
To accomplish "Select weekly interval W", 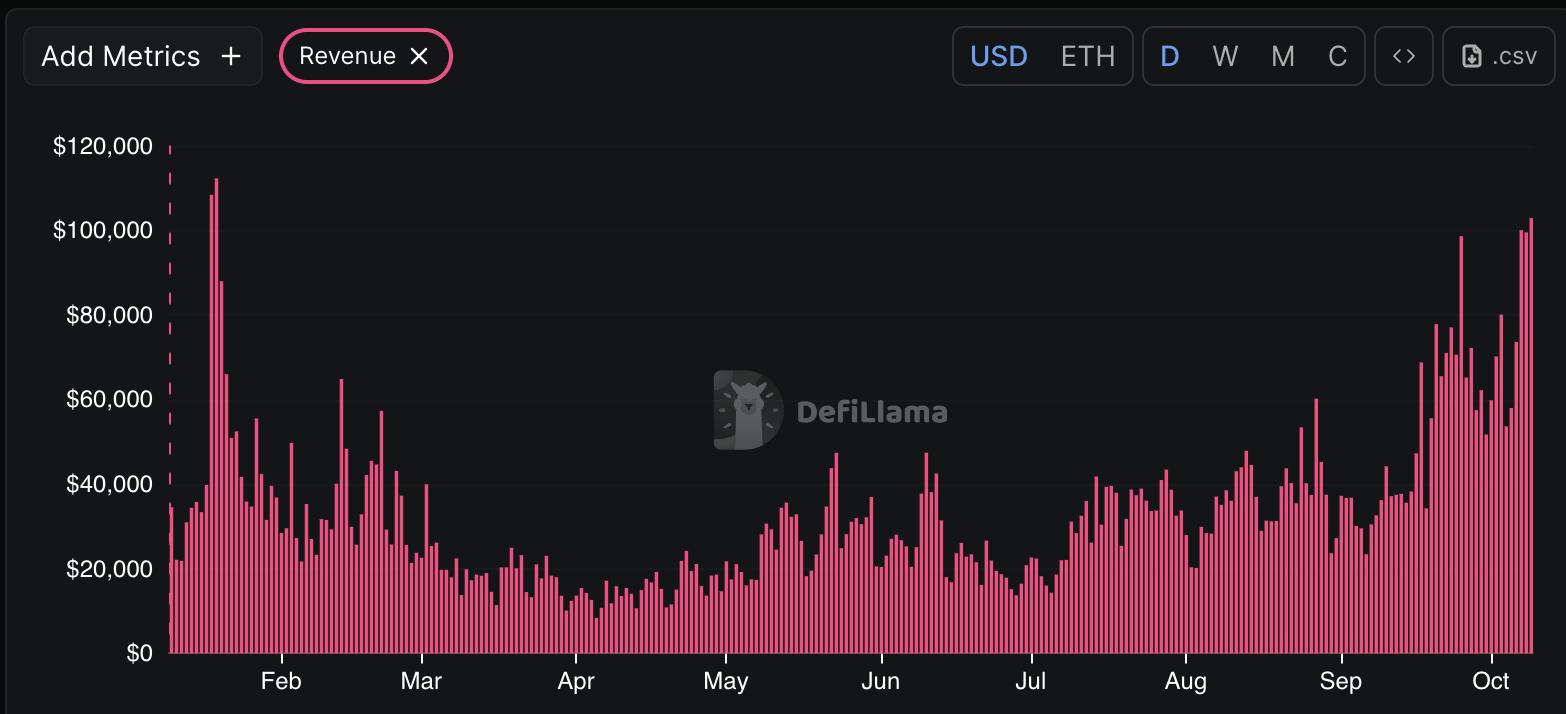I will tap(1225, 57).
